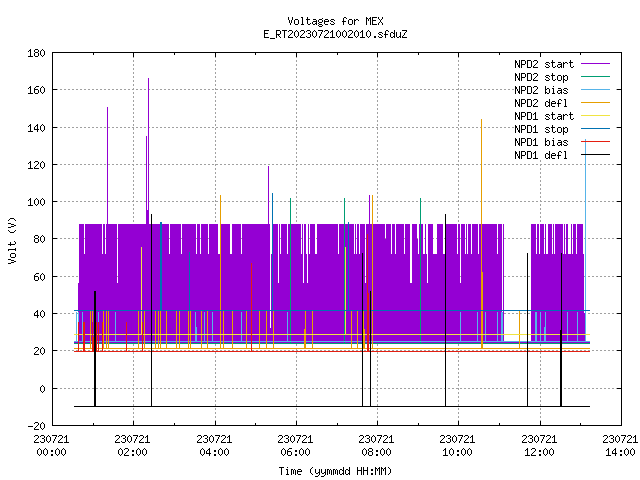Click the red NPD1 bias legend line
This screenshot has height=480, width=640.
[595, 142]
